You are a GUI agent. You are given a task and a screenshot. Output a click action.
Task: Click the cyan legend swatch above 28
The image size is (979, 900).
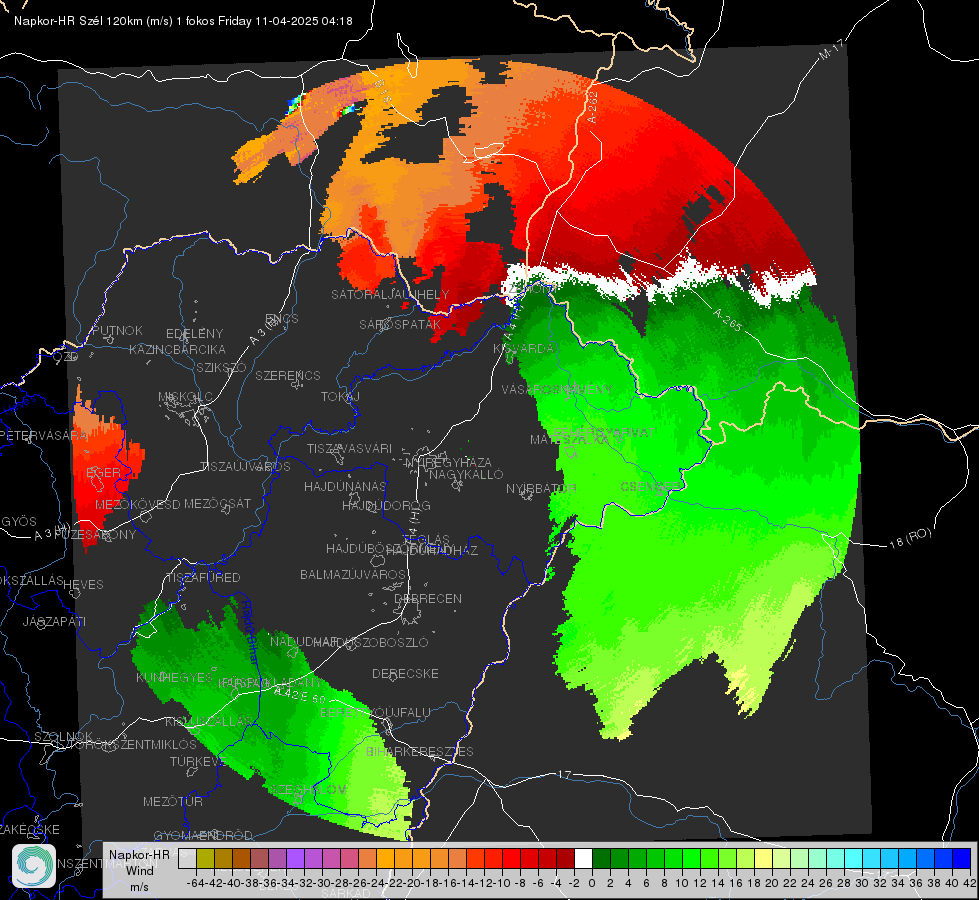coord(854,859)
